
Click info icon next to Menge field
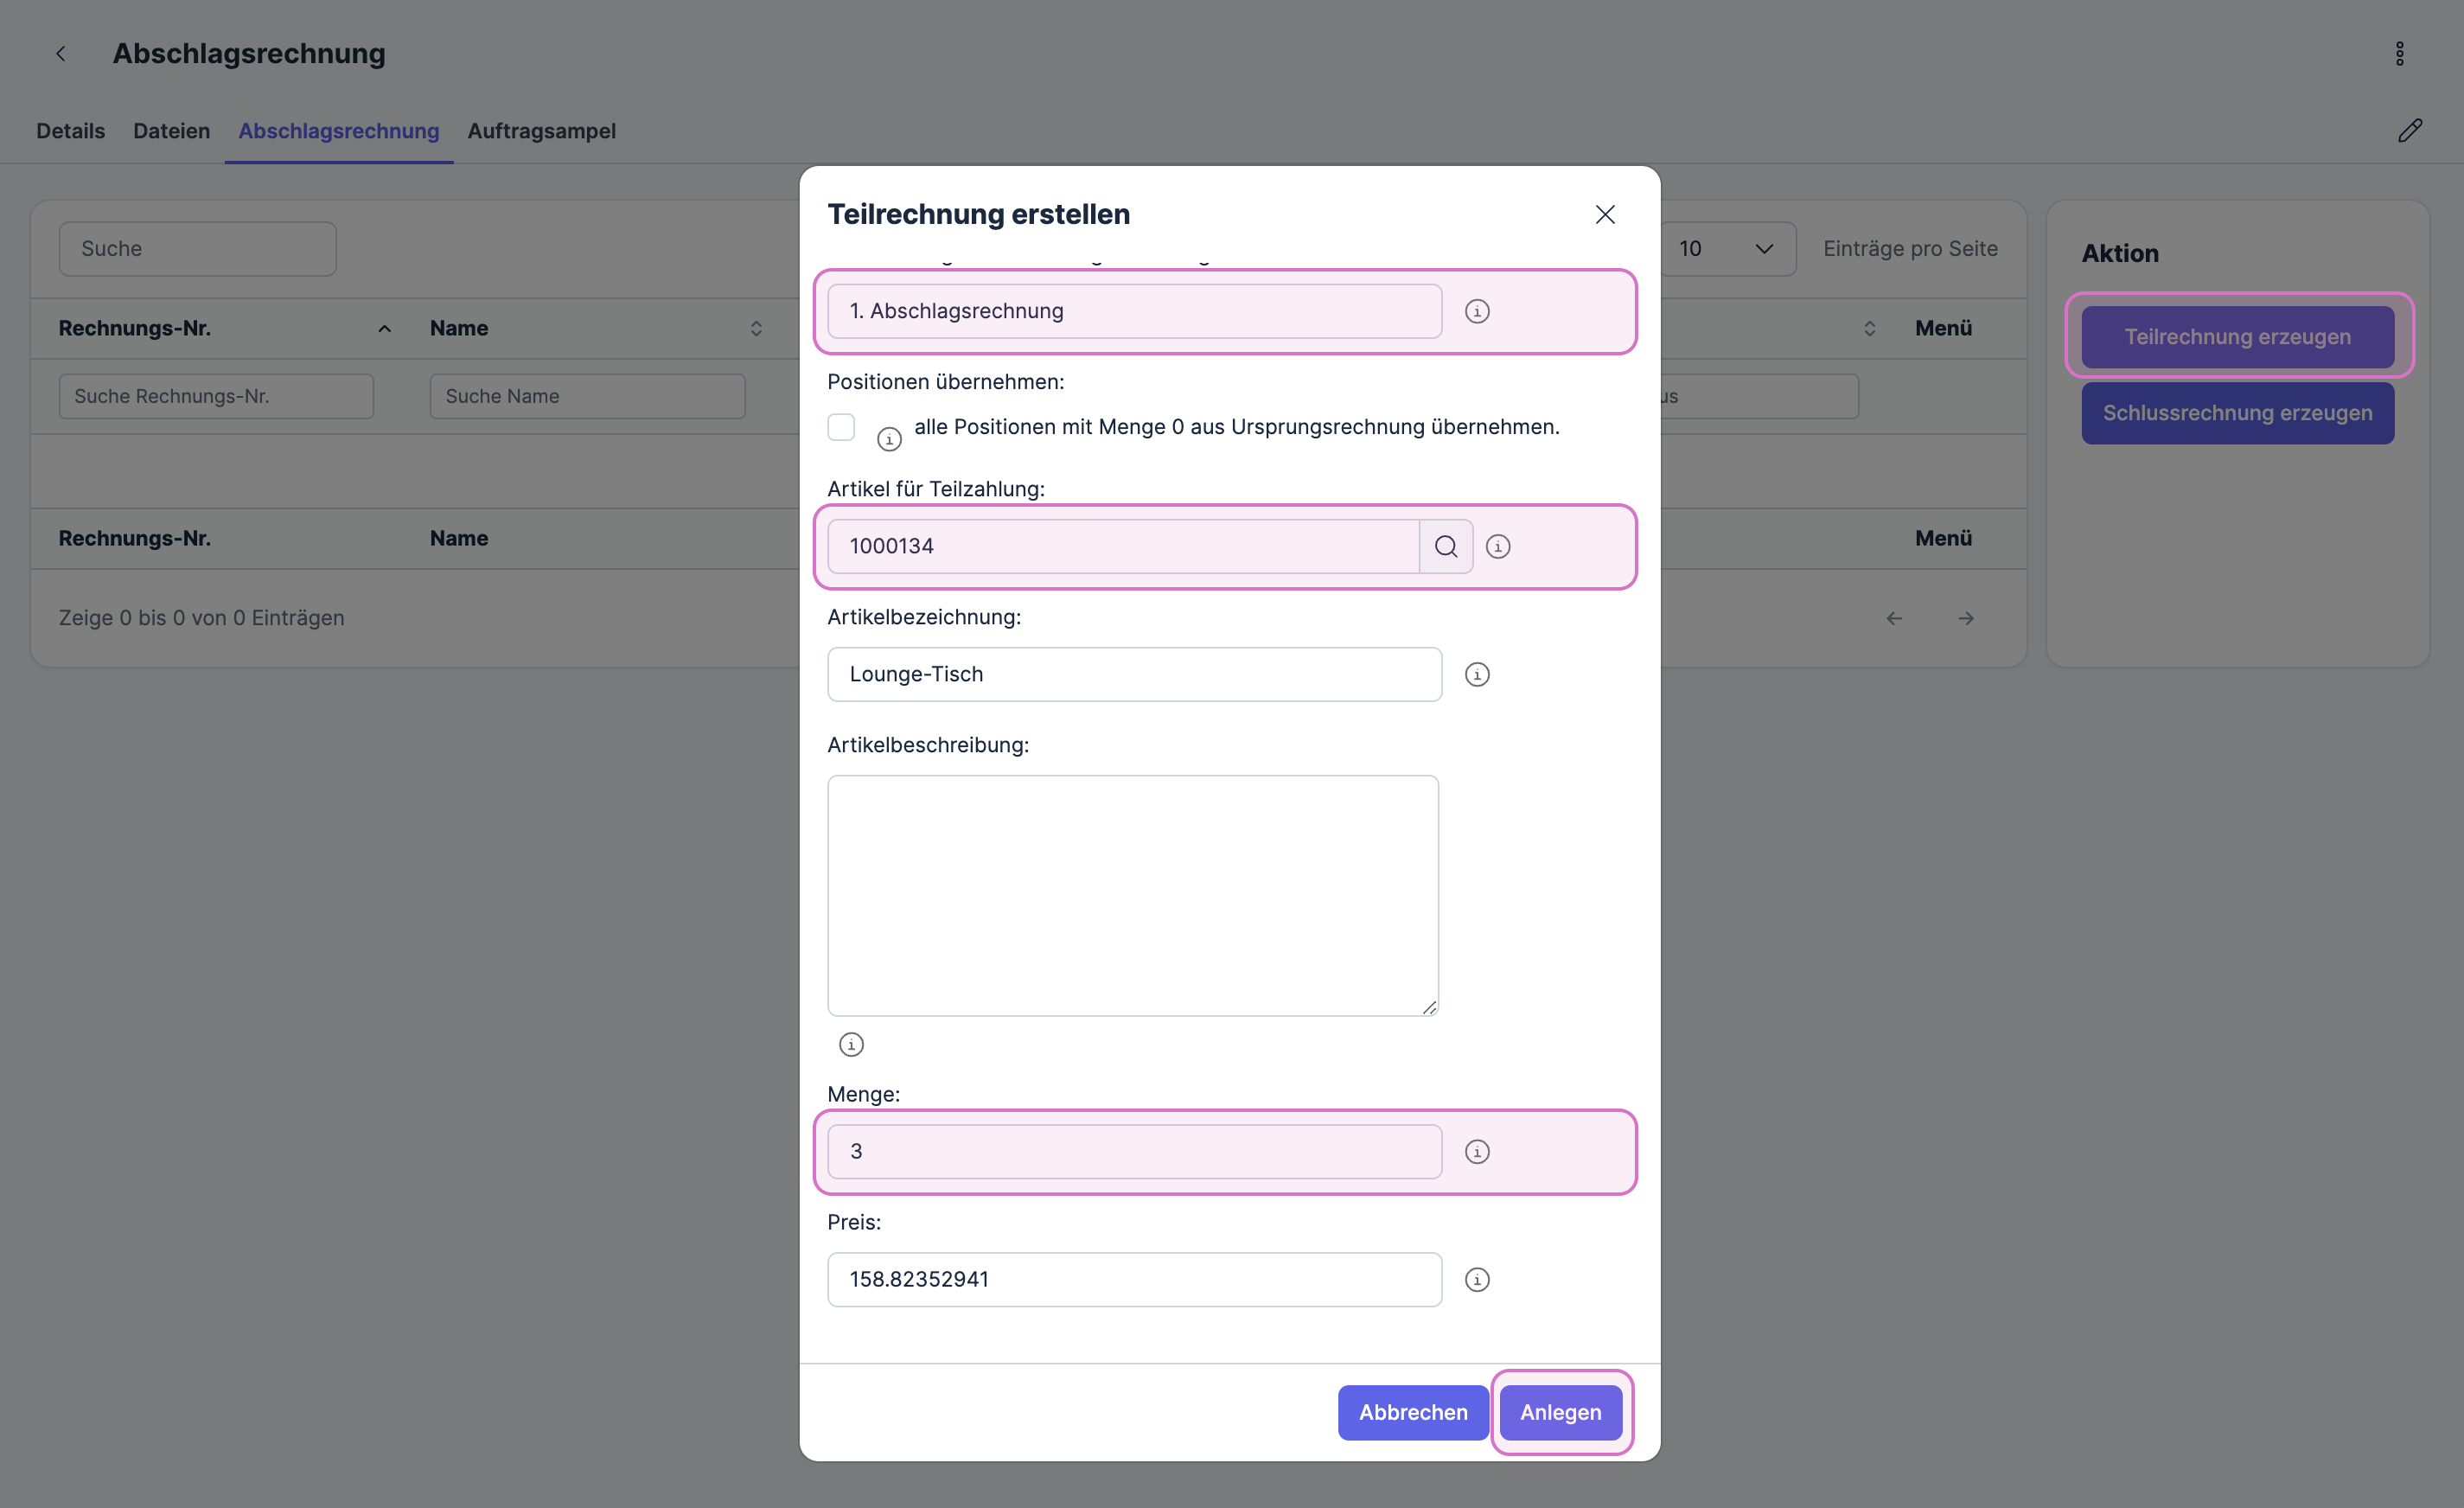coord(1476,1151)
